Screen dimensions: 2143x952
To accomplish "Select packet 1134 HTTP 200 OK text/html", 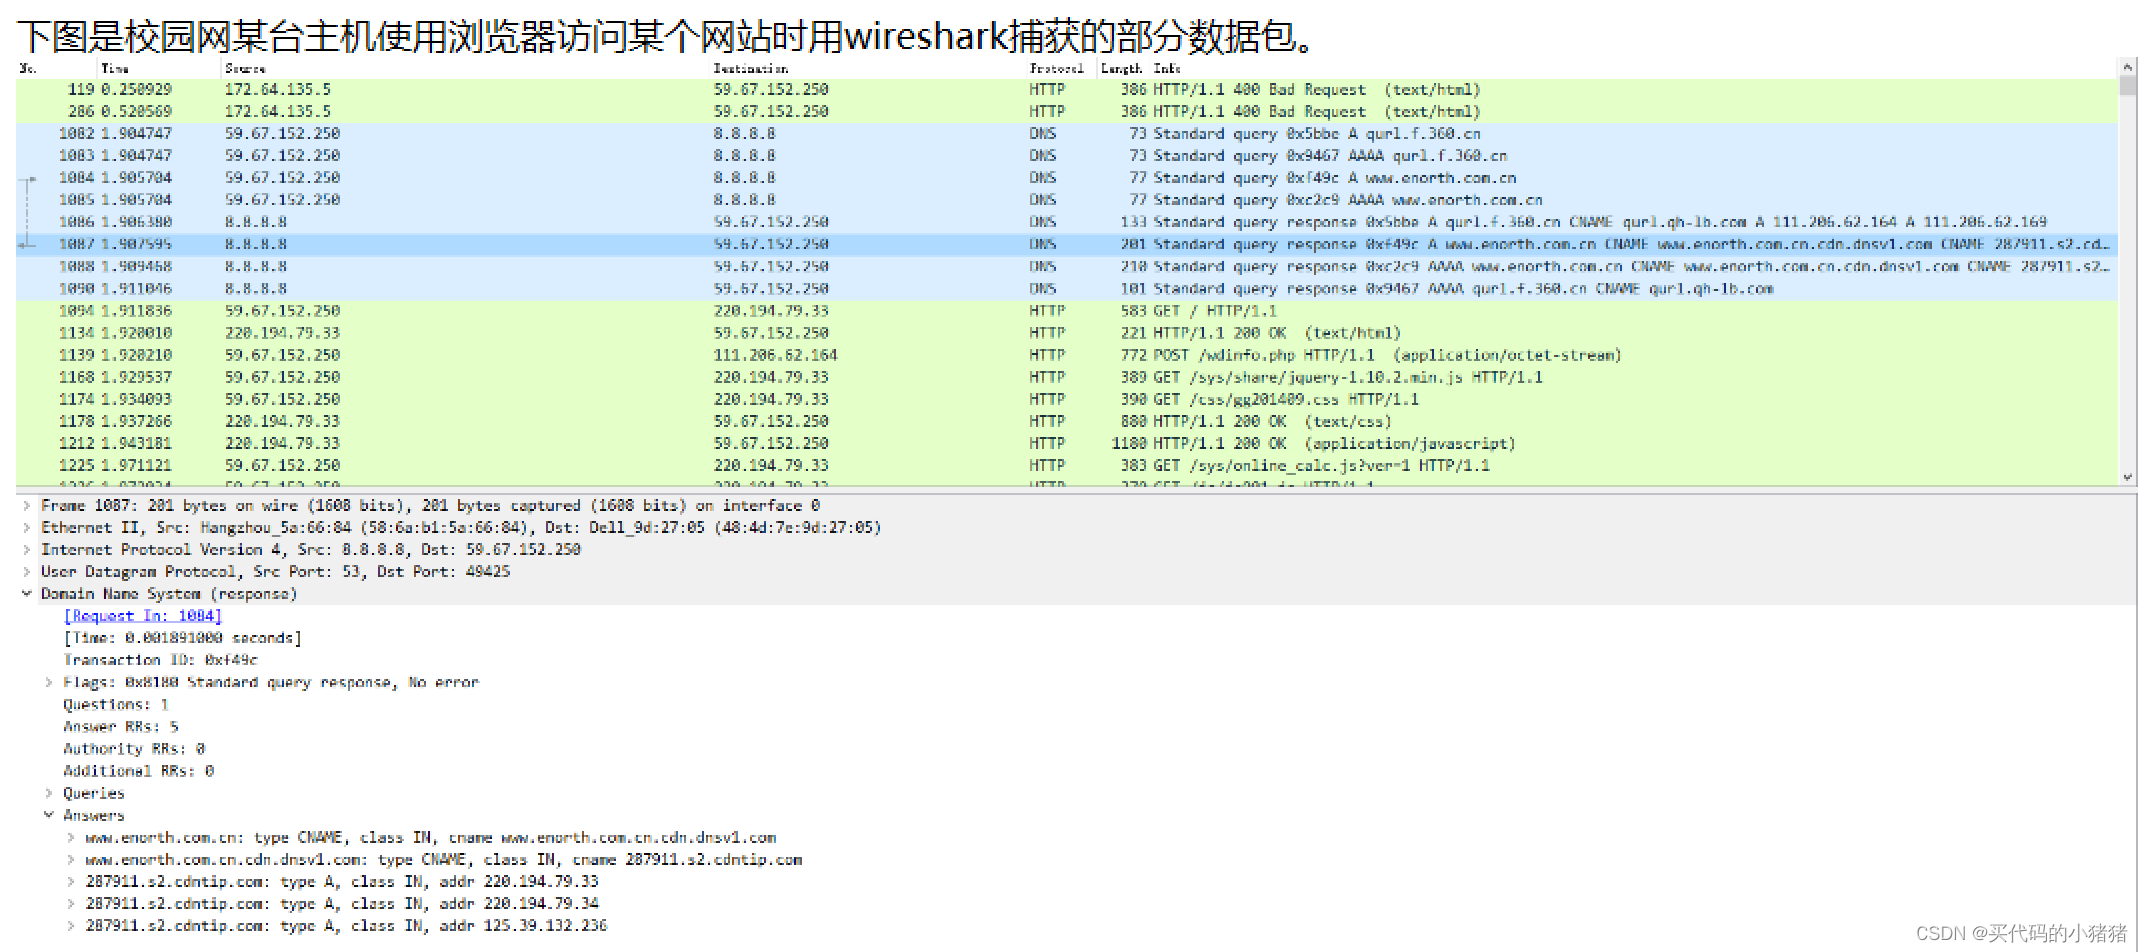I will [x=1067, y=333].
